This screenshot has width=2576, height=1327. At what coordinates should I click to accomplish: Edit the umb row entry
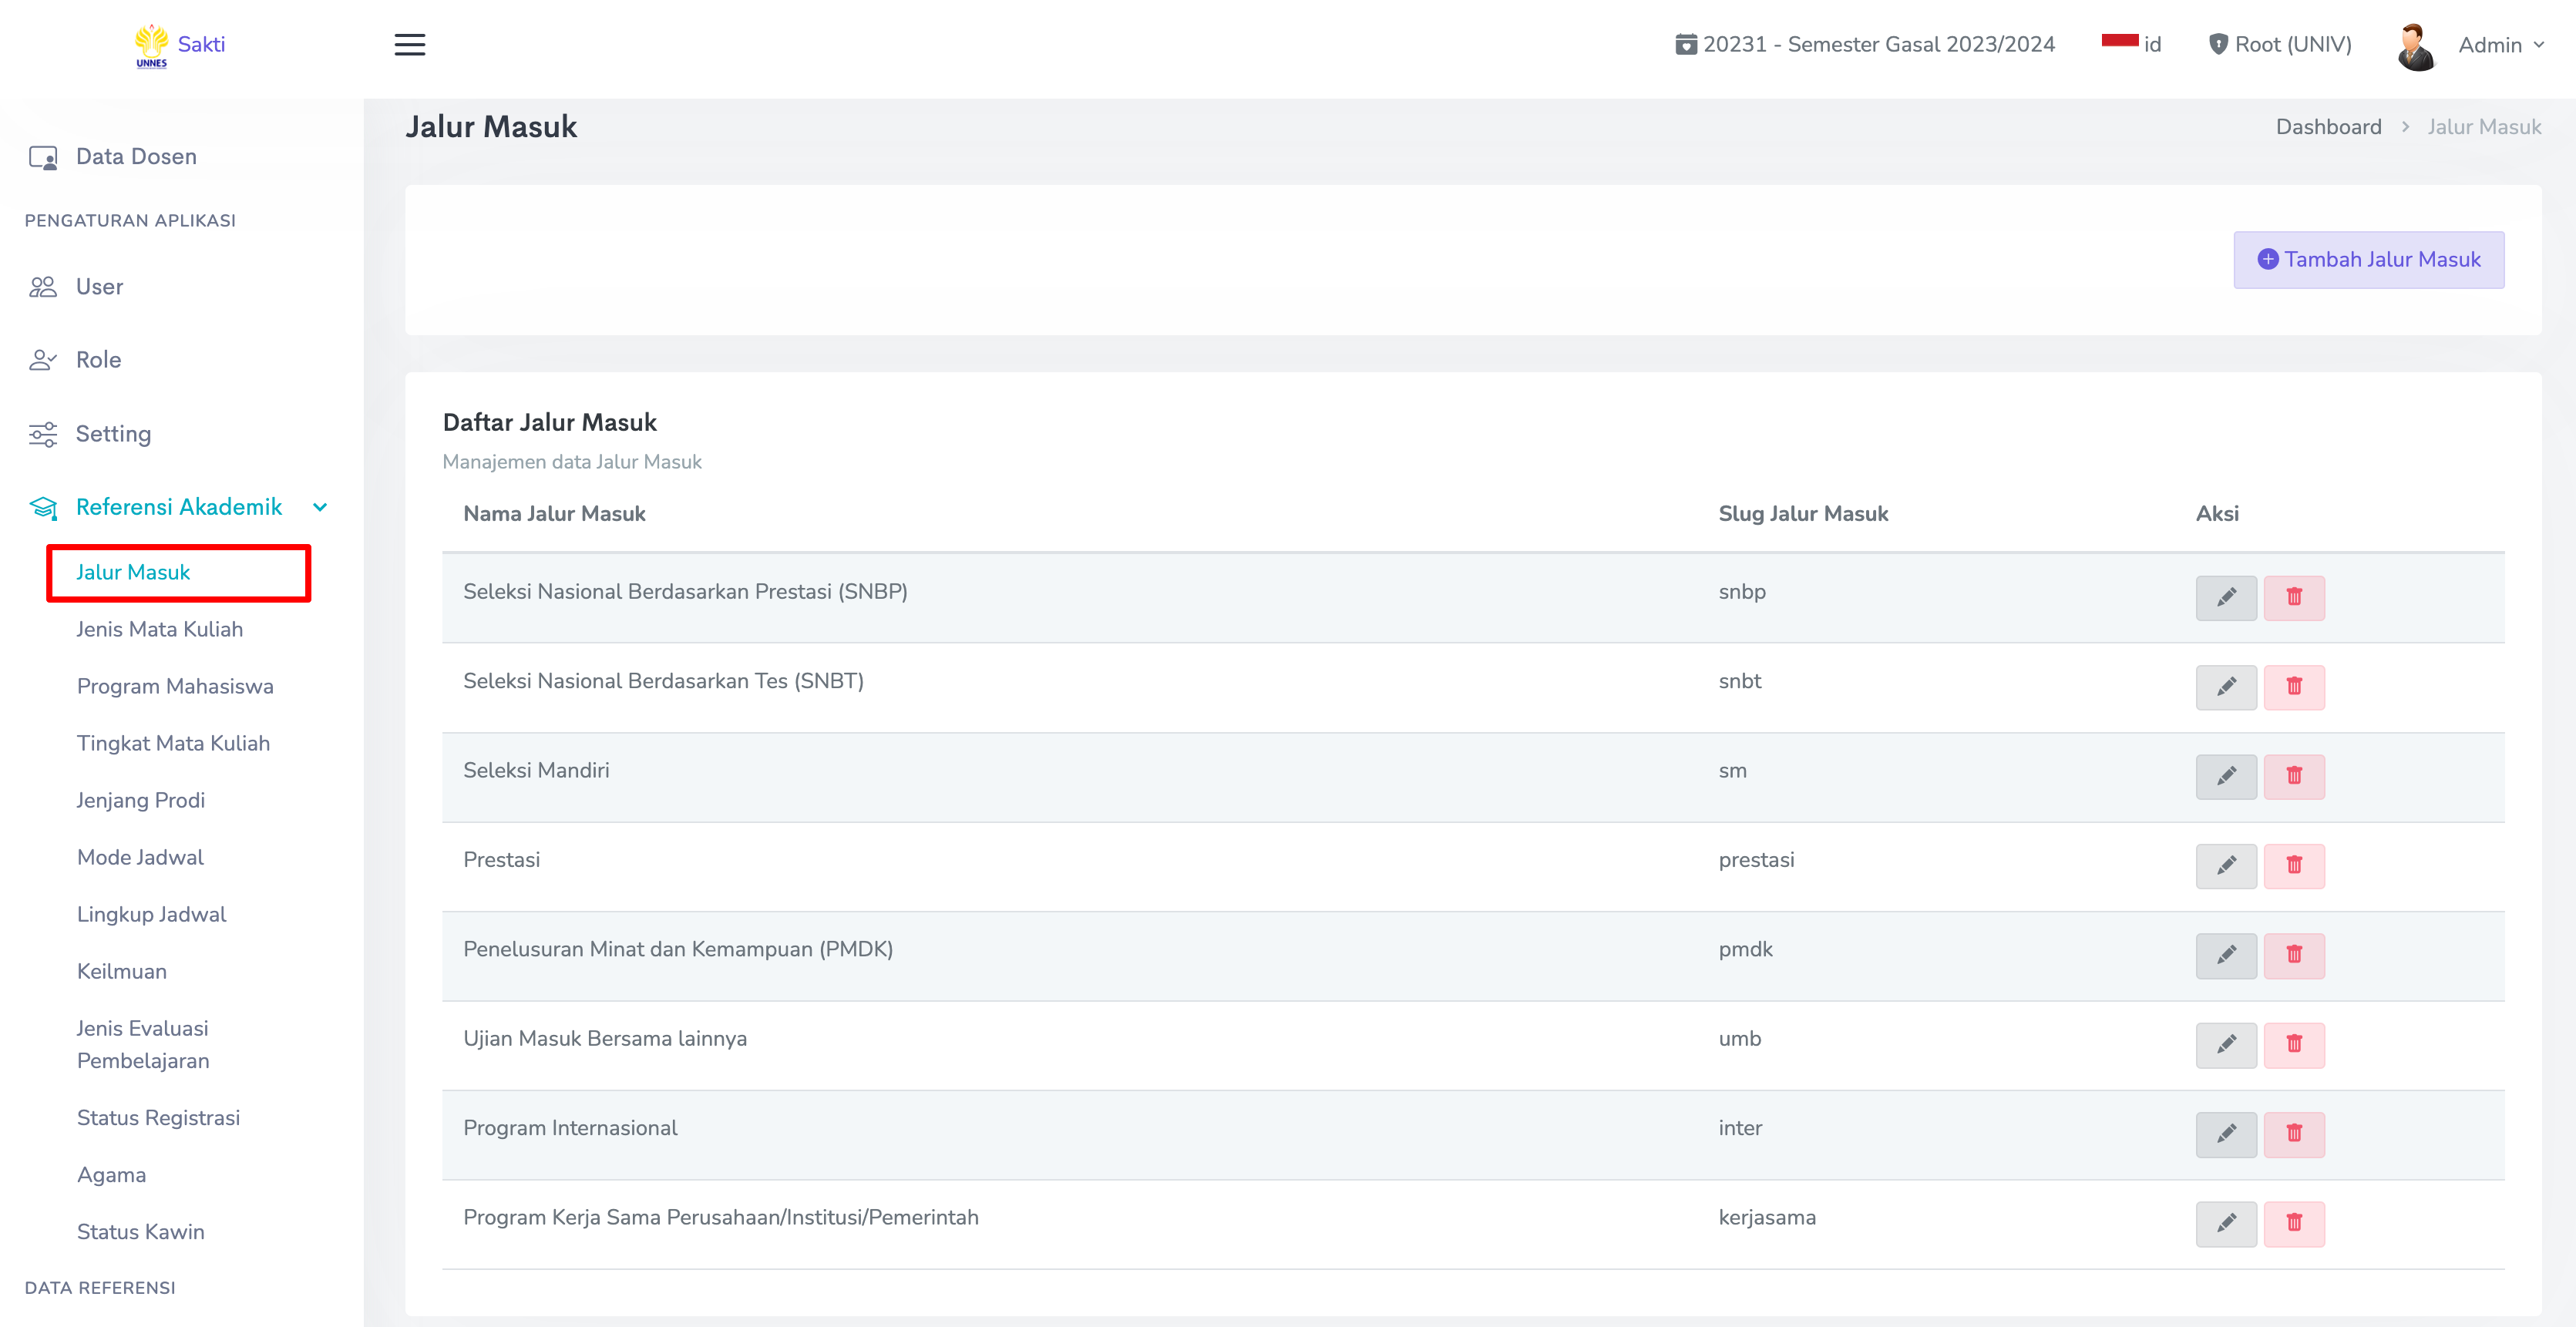pos(2225,1044)
